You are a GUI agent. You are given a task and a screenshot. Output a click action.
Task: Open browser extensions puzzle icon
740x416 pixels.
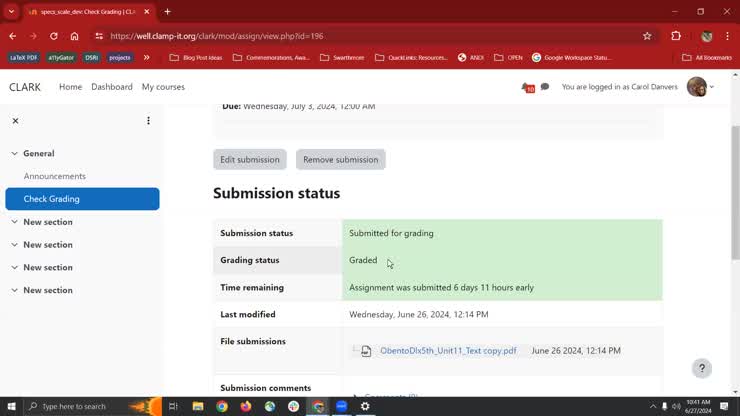coord(676,36)
